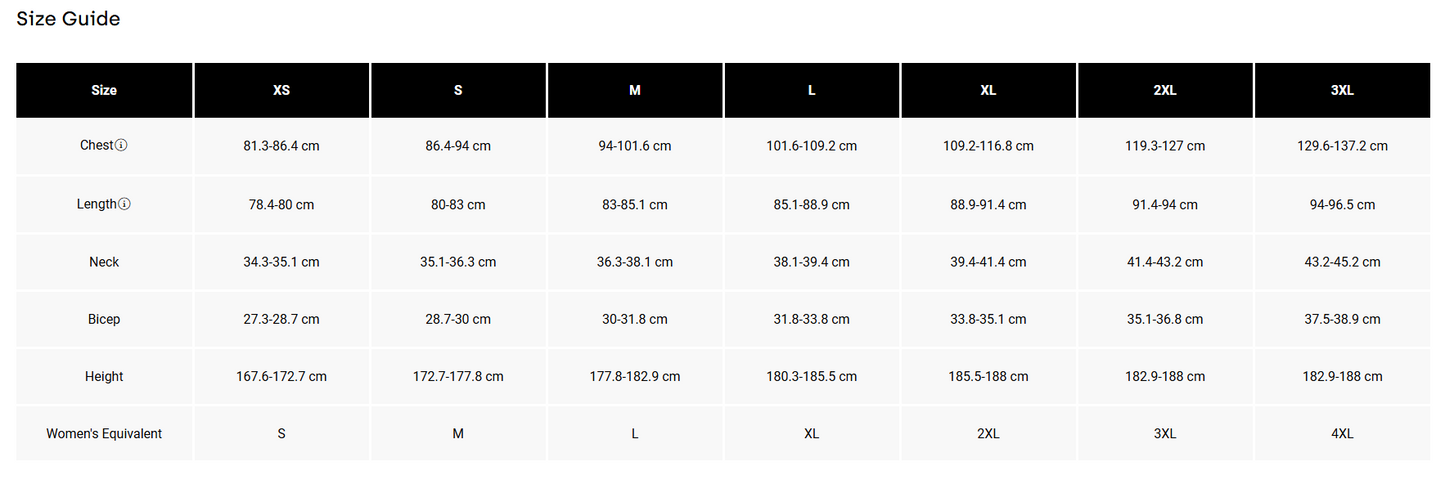Select the 167.6-172.7 cm height cell

pyautogui.click(x=282, y=377)
